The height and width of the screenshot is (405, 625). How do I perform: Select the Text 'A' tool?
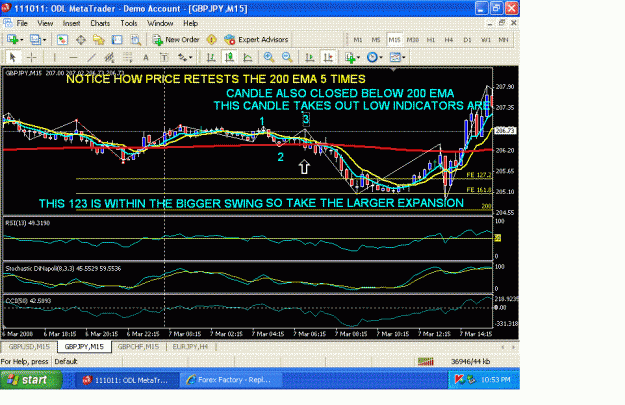(146, 57)
